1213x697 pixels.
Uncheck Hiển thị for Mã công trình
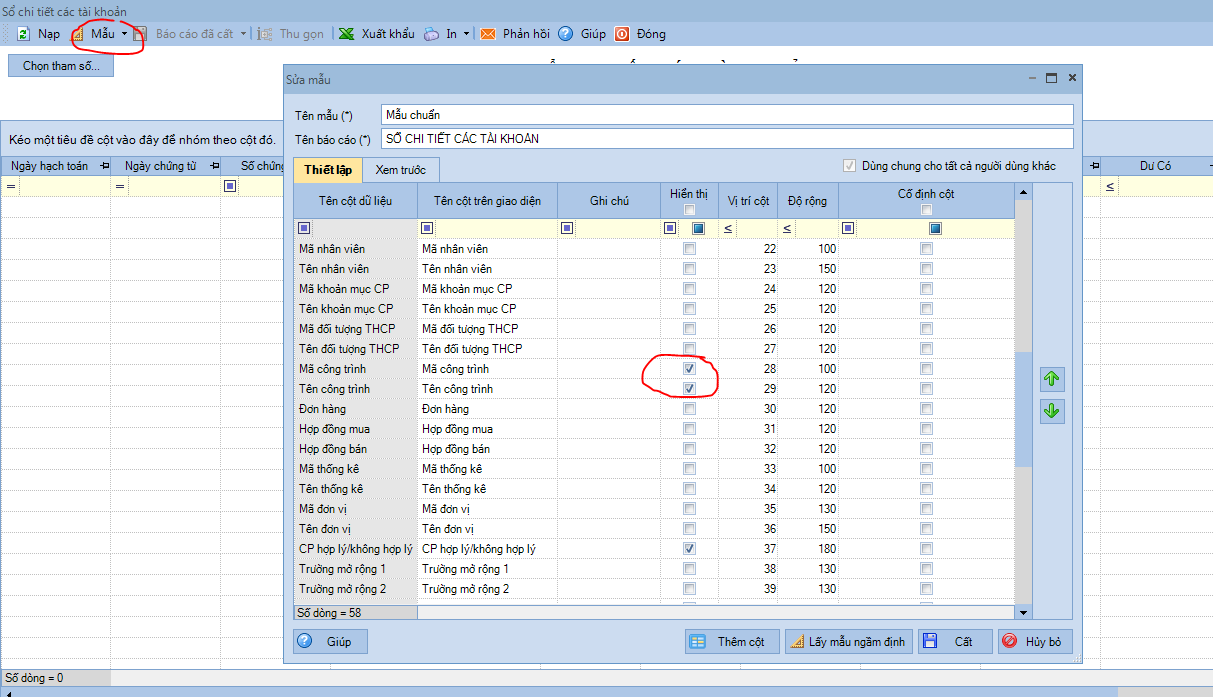(x=689, y=369)
